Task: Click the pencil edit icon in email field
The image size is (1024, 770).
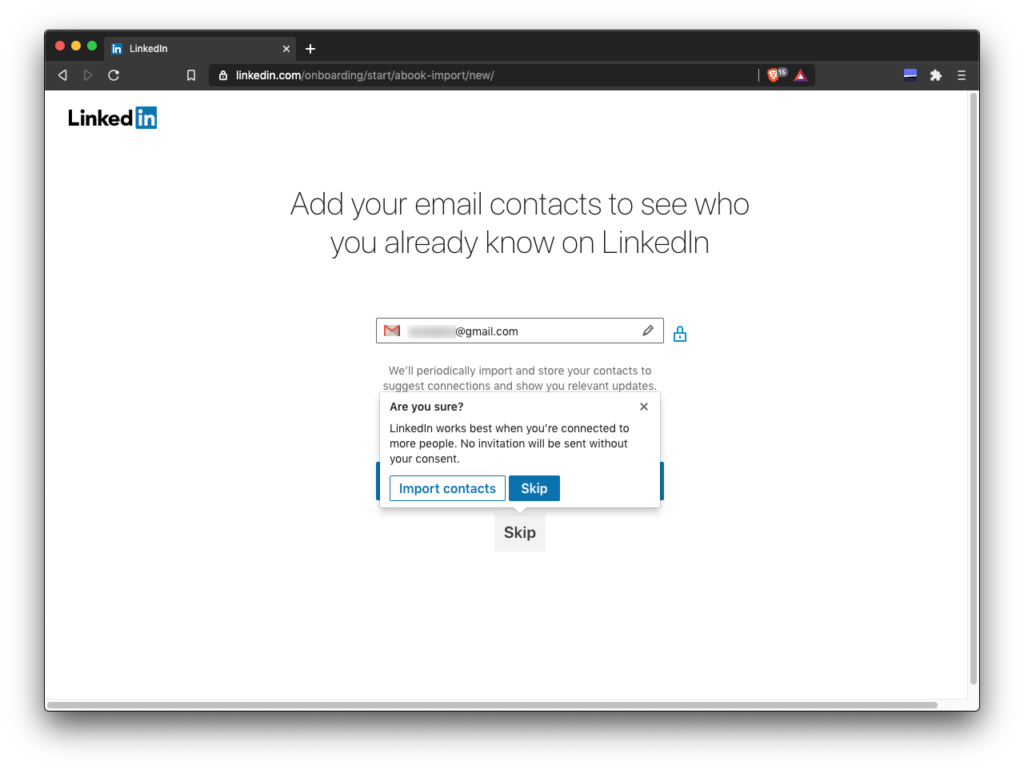Action: point(648,331)
